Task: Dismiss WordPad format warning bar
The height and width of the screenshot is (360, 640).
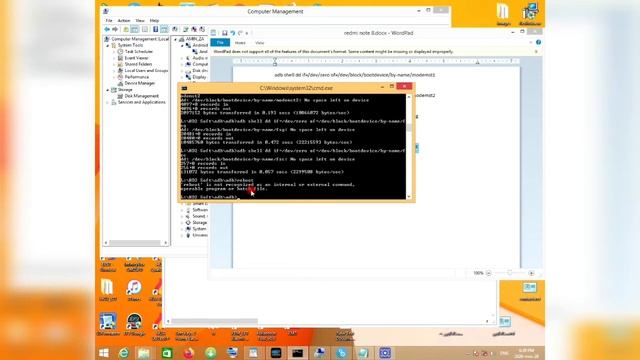Action: point(536,52)
